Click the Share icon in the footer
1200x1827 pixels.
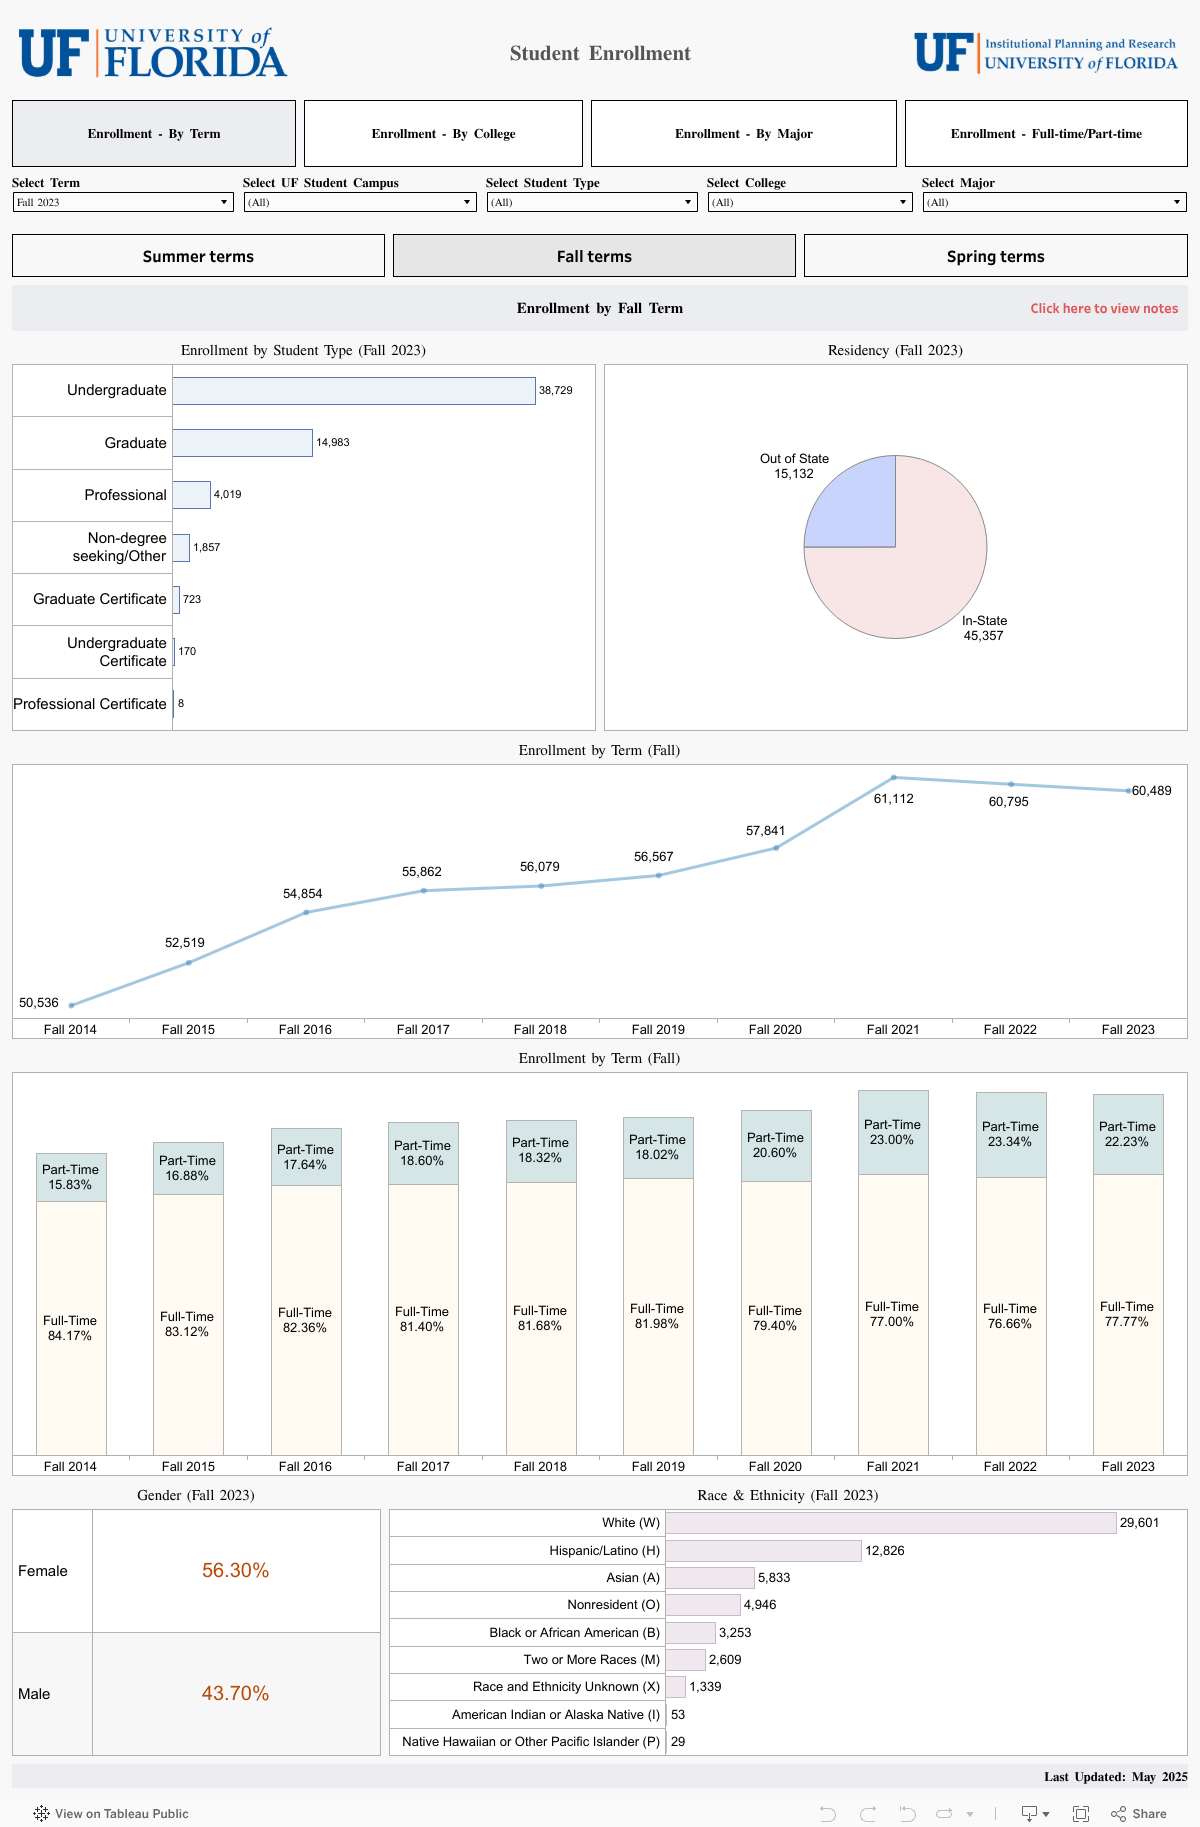1138,1813
